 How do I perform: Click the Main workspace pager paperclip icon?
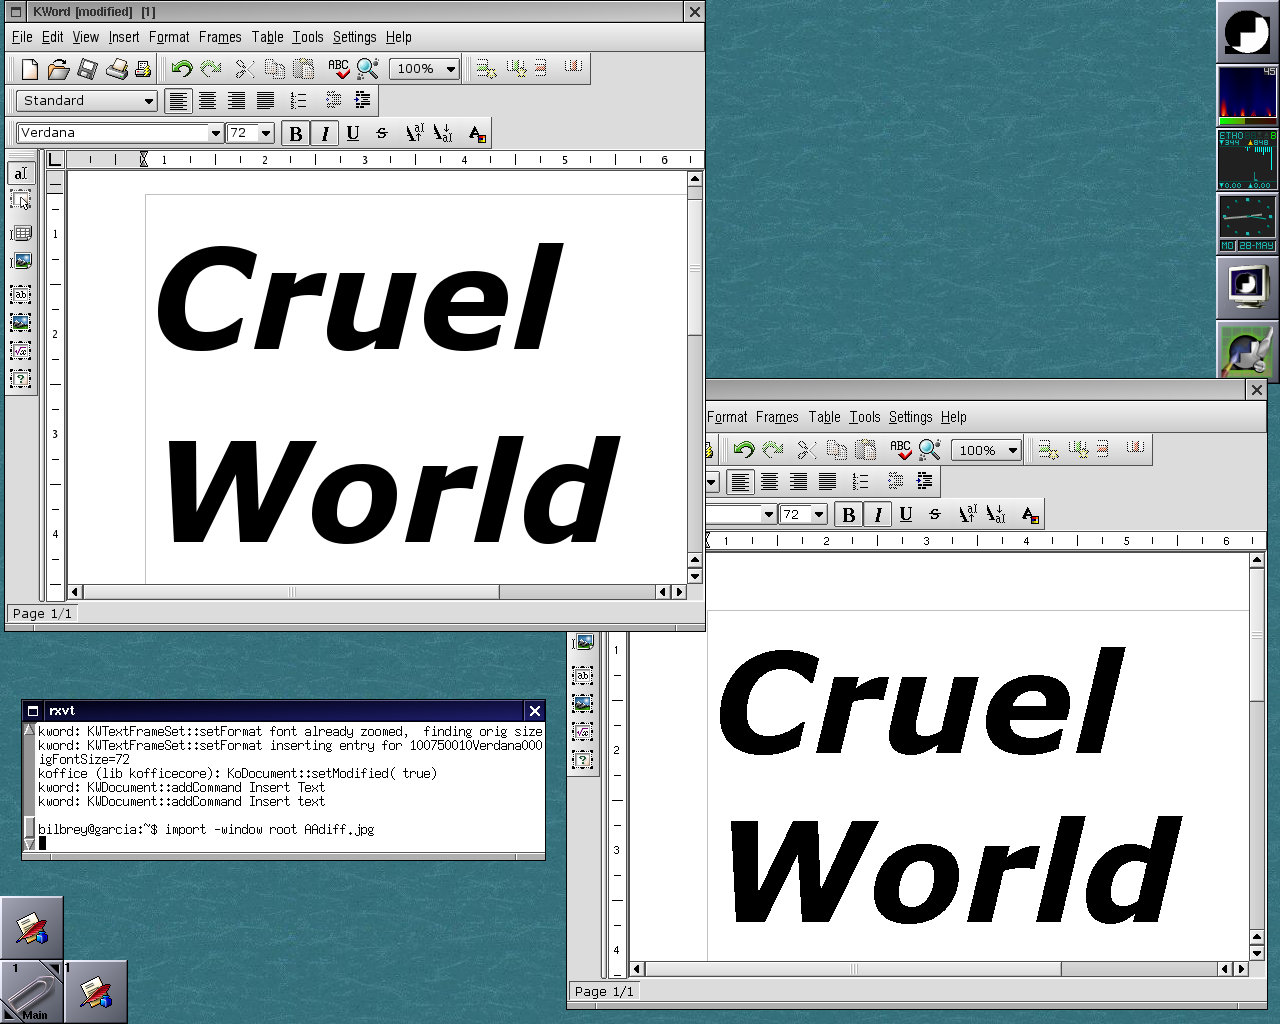32,992
